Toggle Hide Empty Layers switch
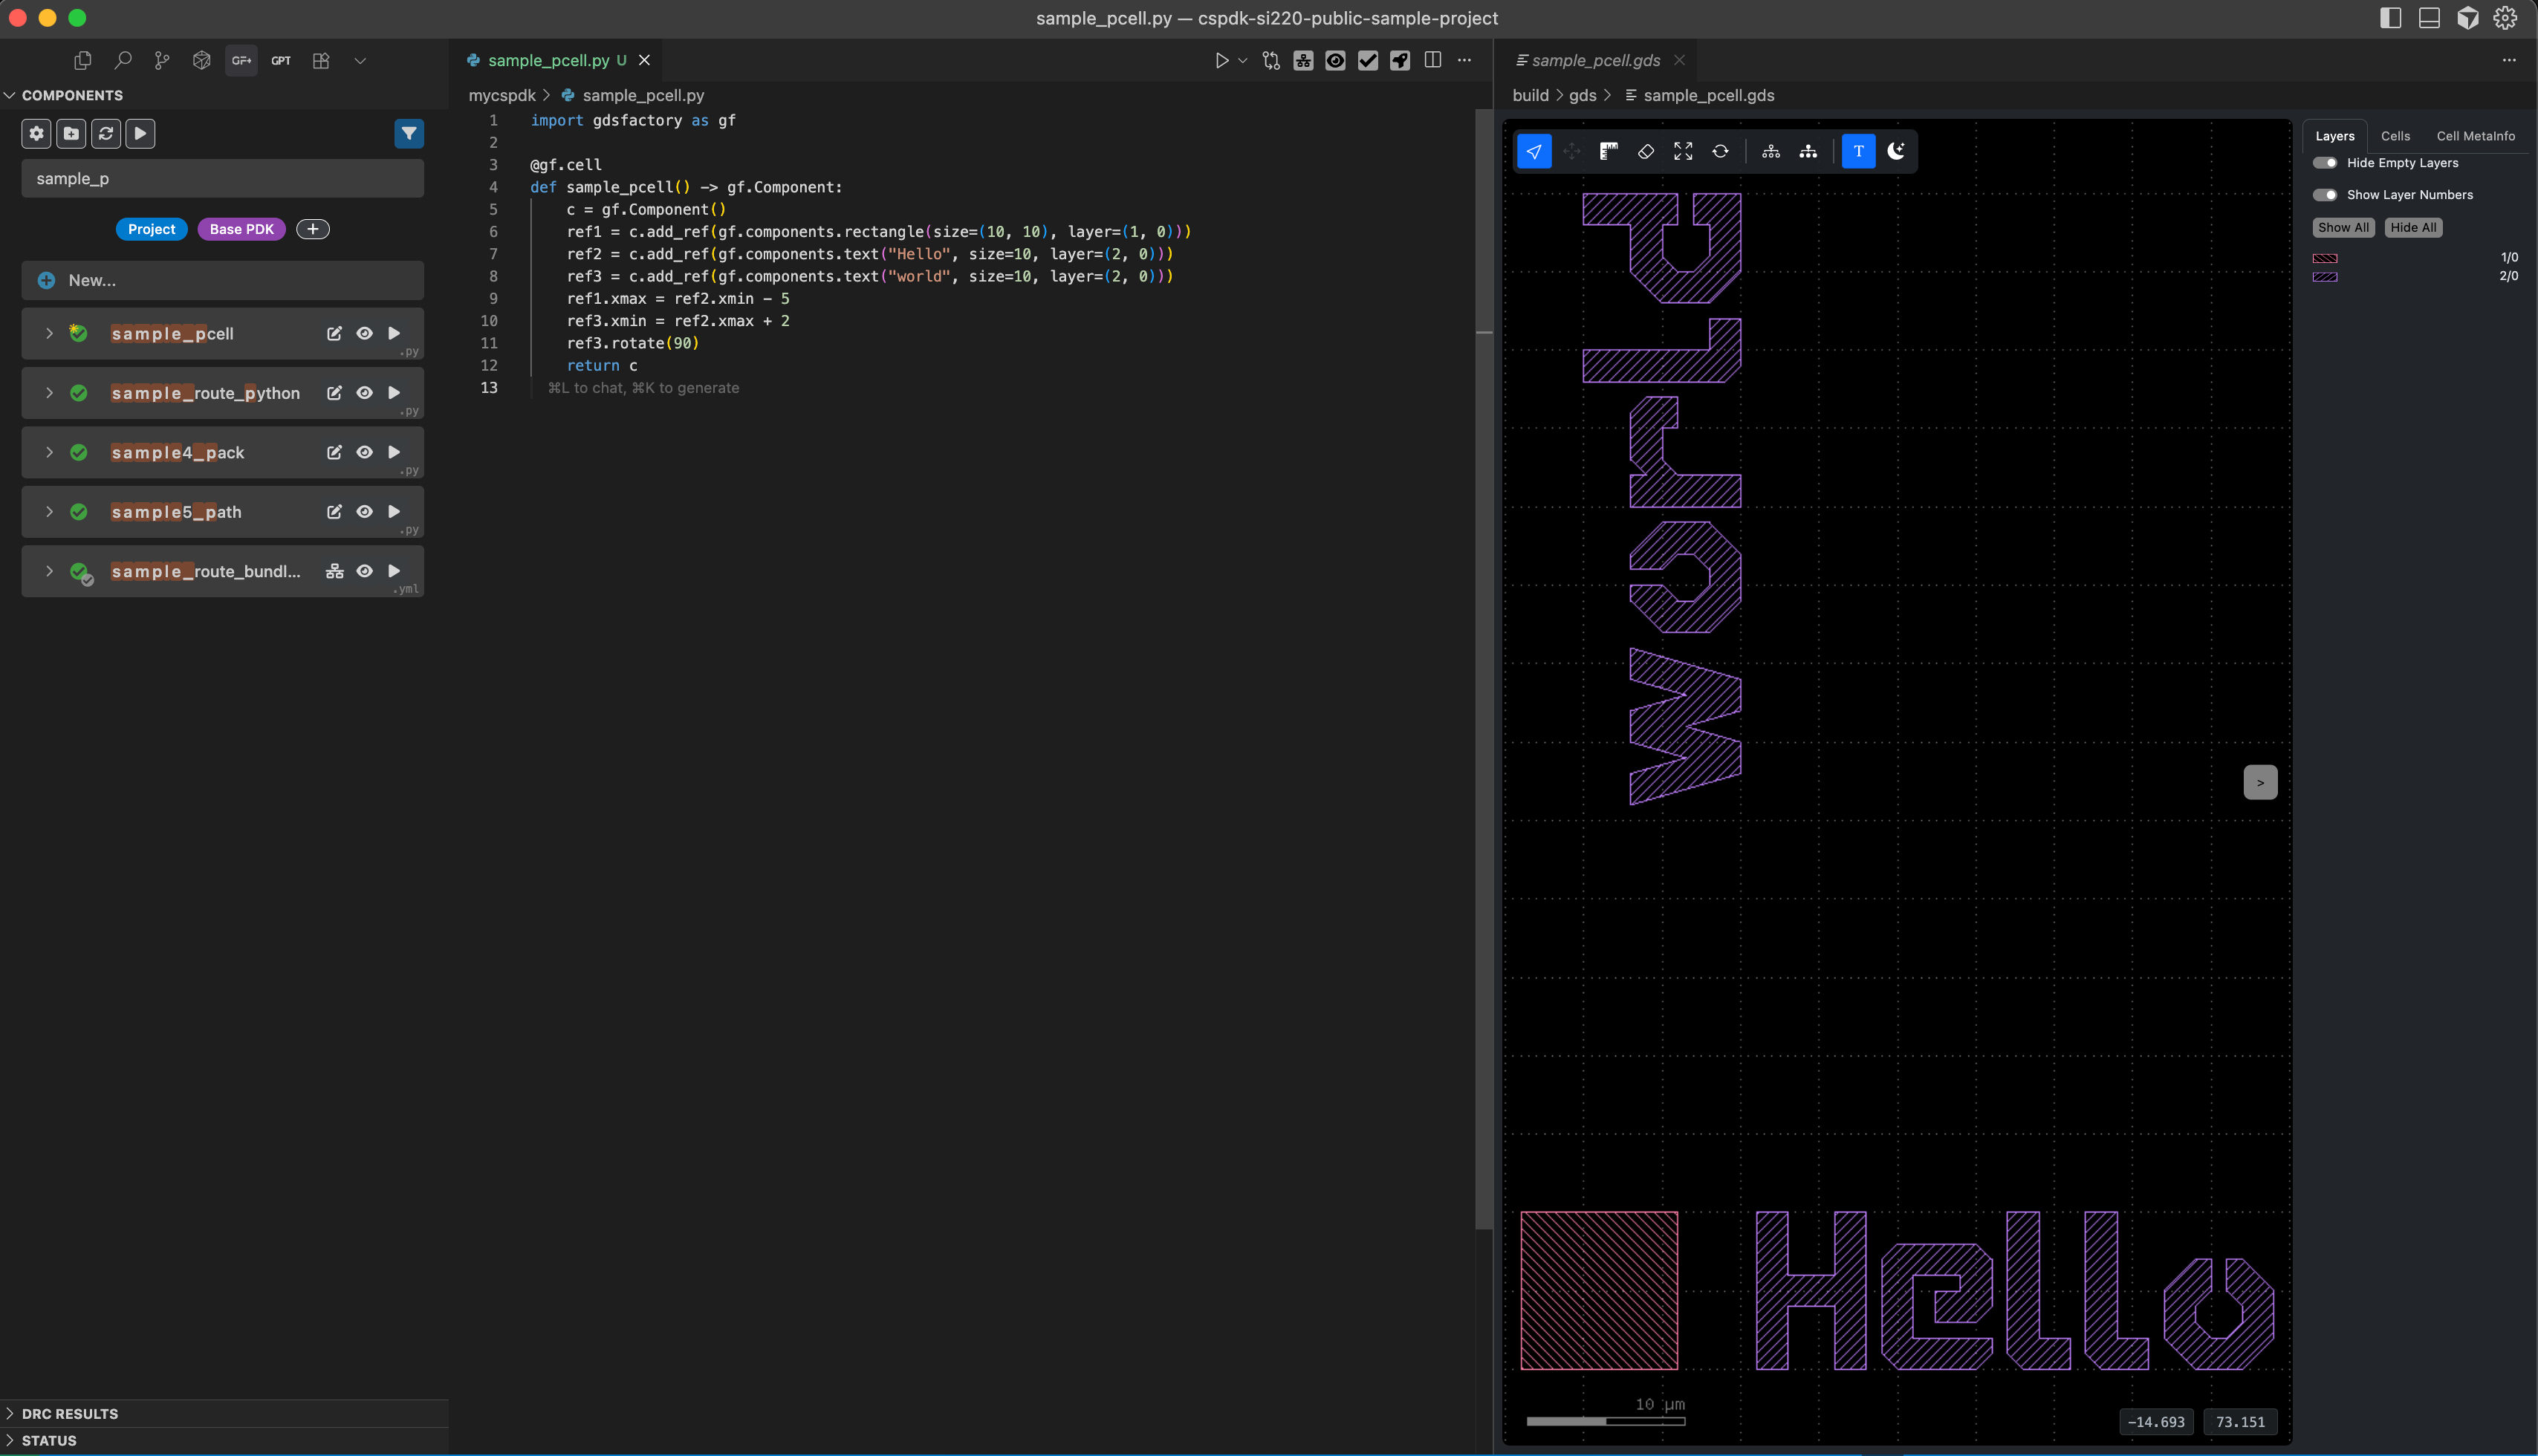The height and width of the screenshot is (1456, 2538). tap(2324, 163)
